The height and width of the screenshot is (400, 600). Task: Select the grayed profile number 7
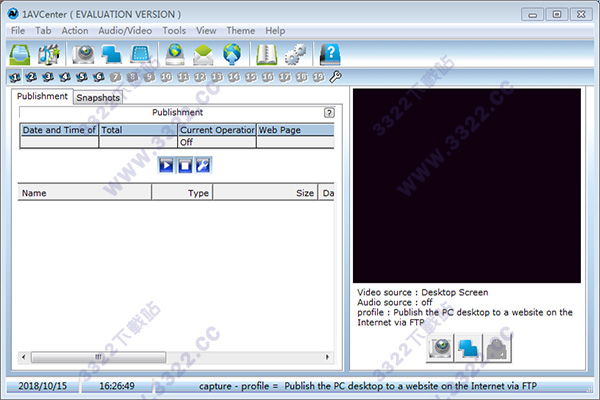tap(116, 77)
